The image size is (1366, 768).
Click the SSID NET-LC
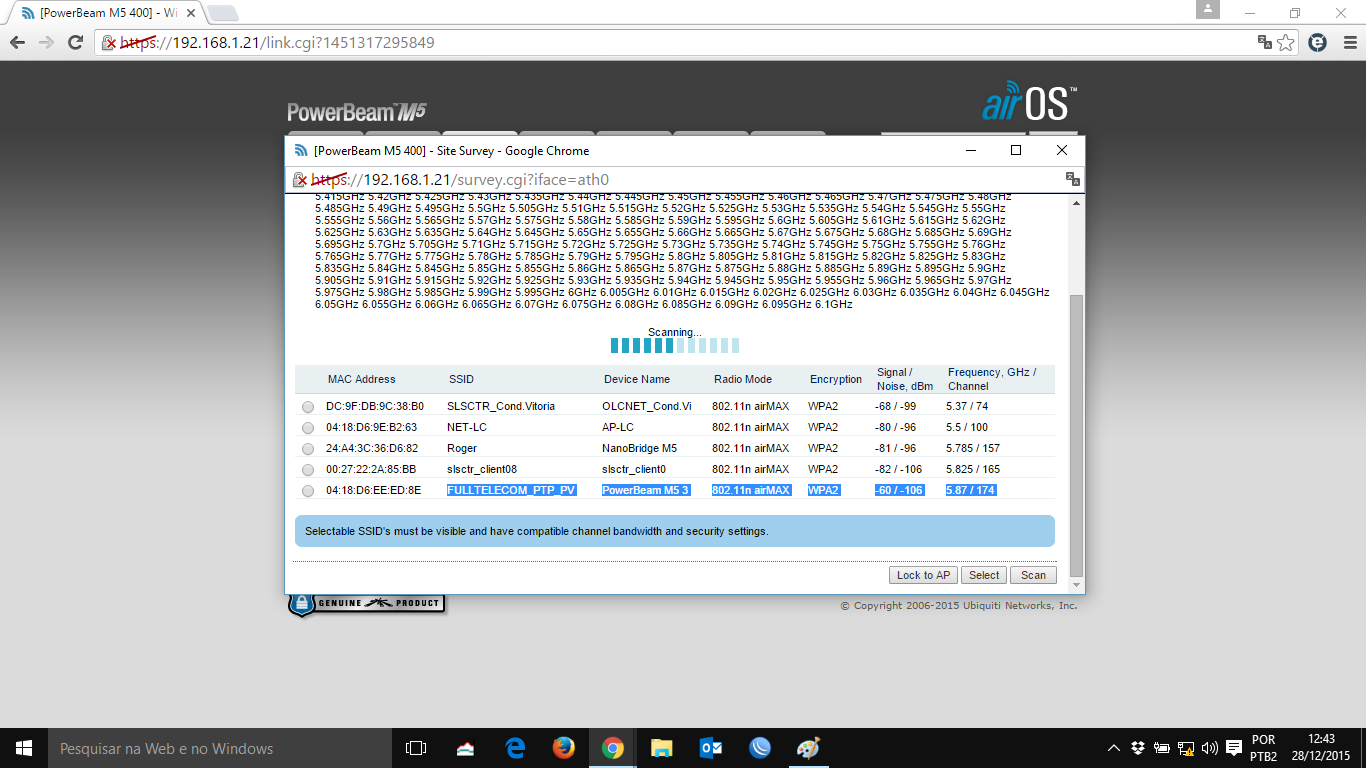[467, 428]
